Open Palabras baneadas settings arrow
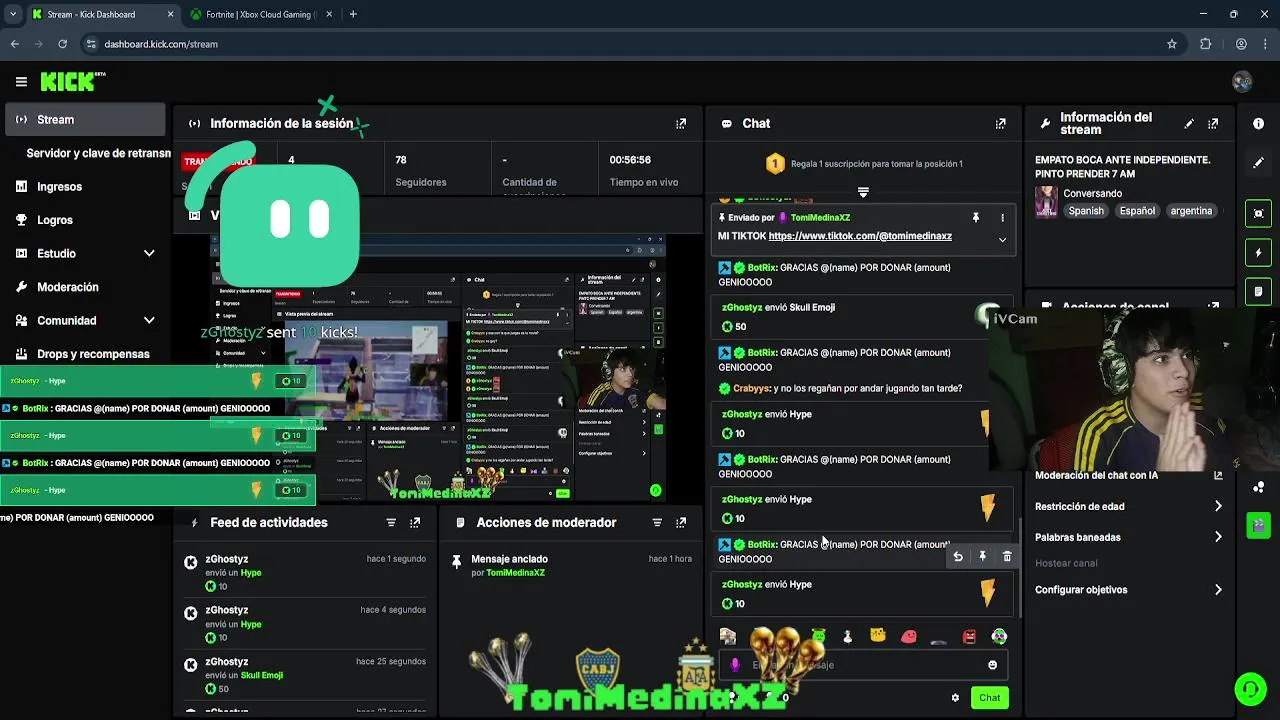Screen dimensions: 1280x720 point(1218,538)
